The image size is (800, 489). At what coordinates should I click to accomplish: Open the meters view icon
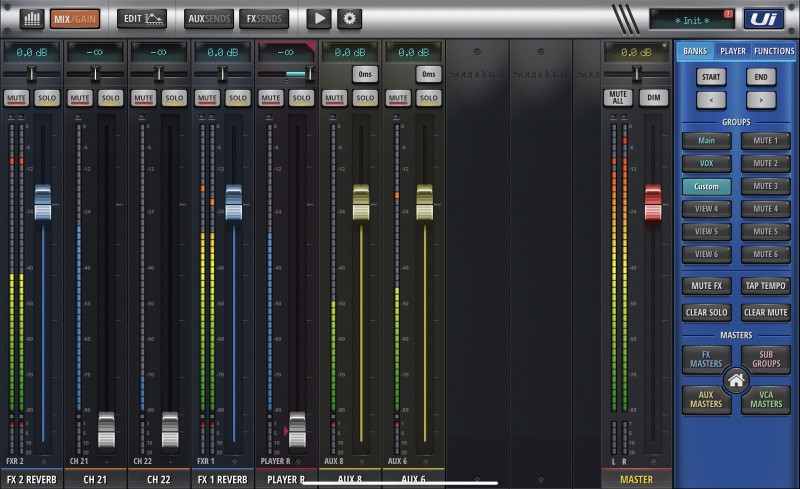31,18
